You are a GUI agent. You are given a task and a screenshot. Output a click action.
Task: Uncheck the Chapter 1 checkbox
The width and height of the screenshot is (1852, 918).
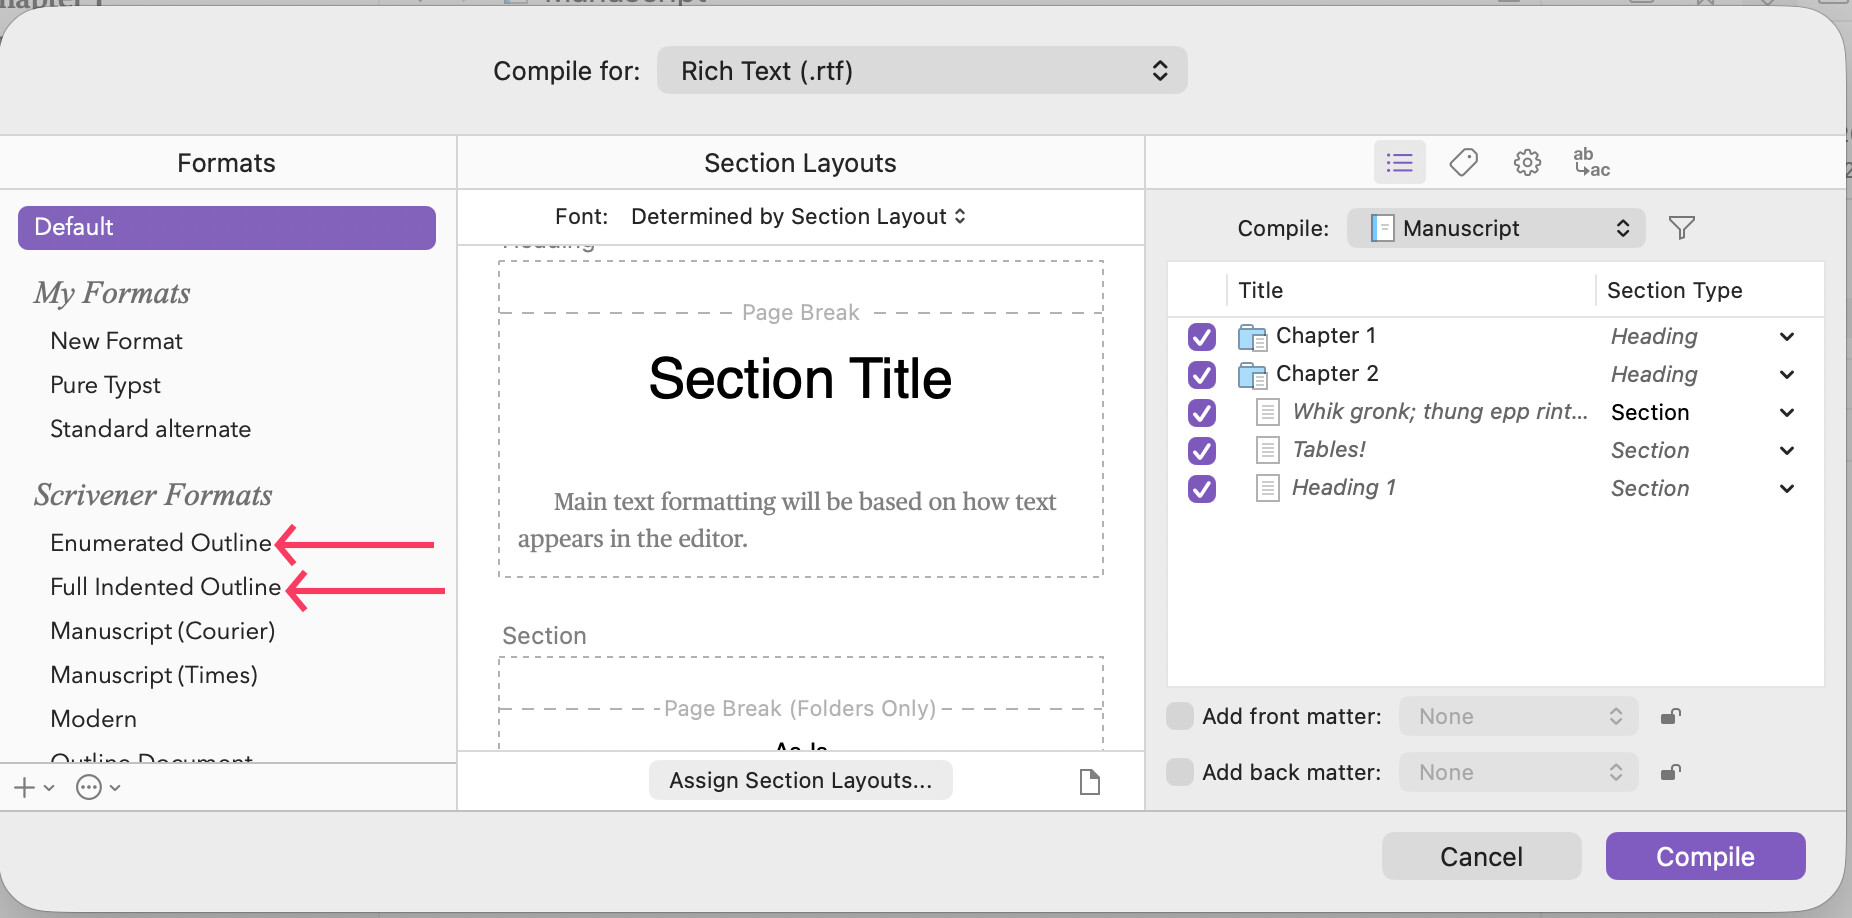(1202, 336)
